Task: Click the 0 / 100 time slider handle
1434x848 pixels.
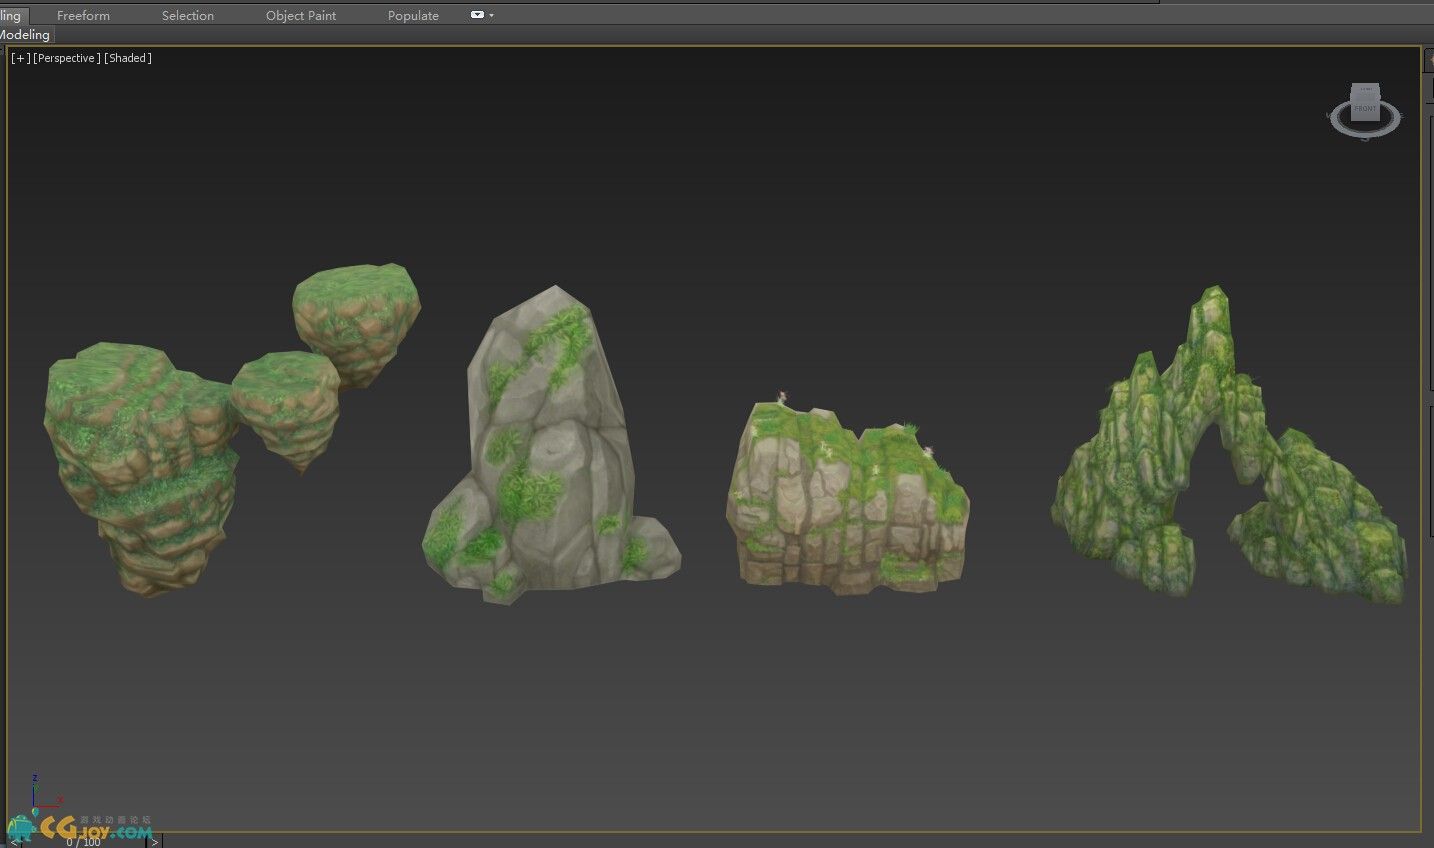Action: pos(84,843)
